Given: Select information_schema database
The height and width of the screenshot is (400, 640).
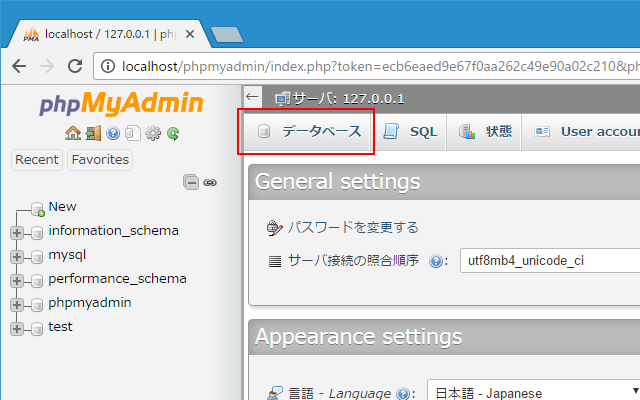Looking at the screenshot, I should [x=113, y=231].
